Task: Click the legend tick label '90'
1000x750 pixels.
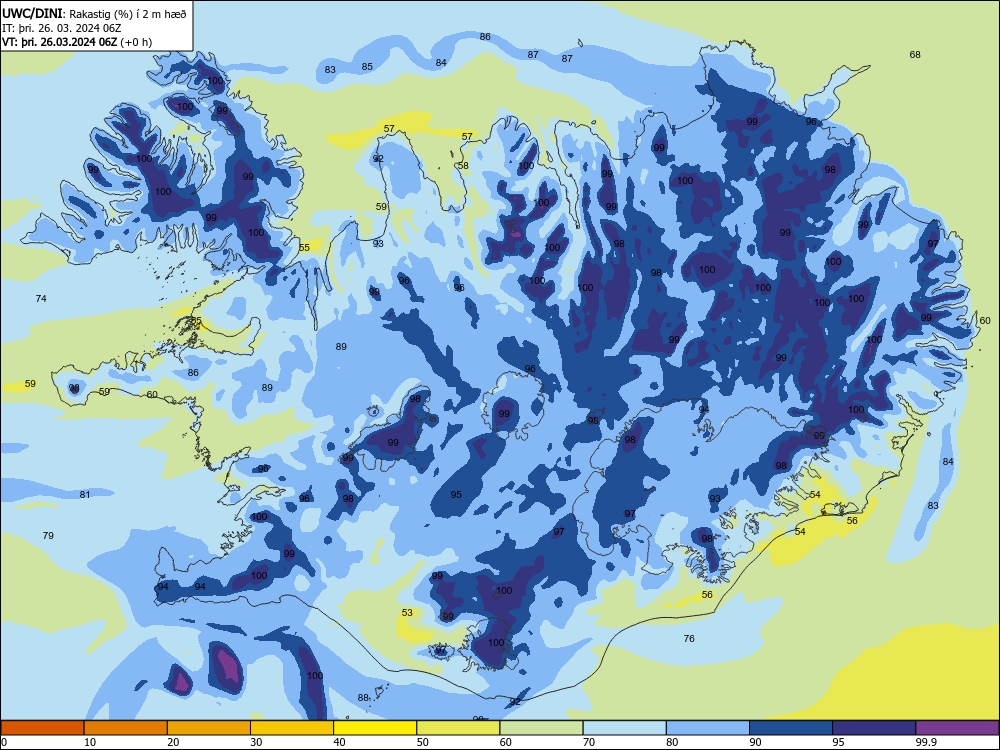Action: (755, 742)
